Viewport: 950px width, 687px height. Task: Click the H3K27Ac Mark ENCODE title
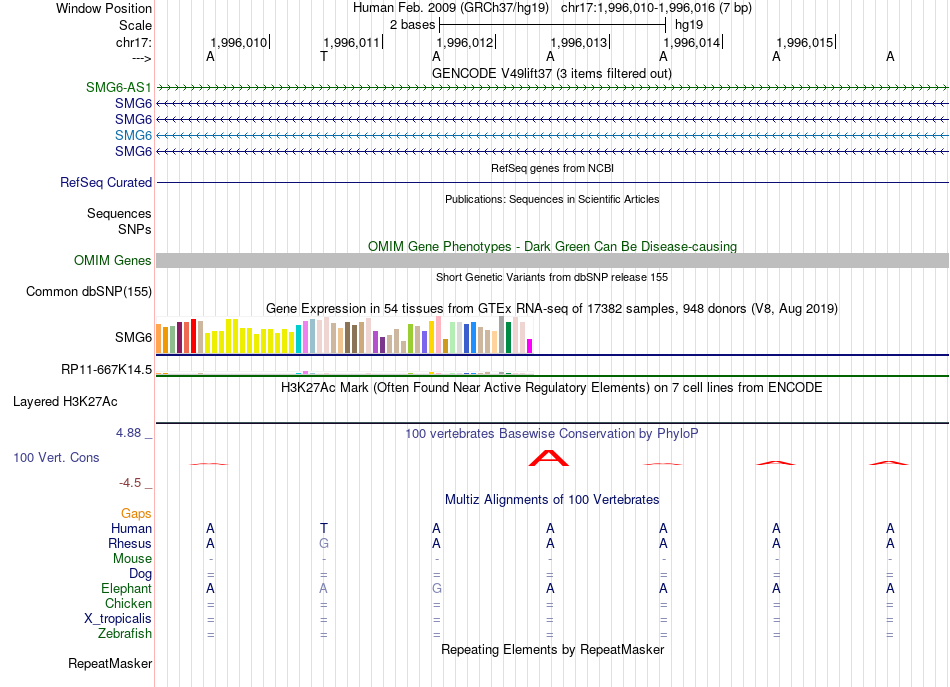(552, 387)
